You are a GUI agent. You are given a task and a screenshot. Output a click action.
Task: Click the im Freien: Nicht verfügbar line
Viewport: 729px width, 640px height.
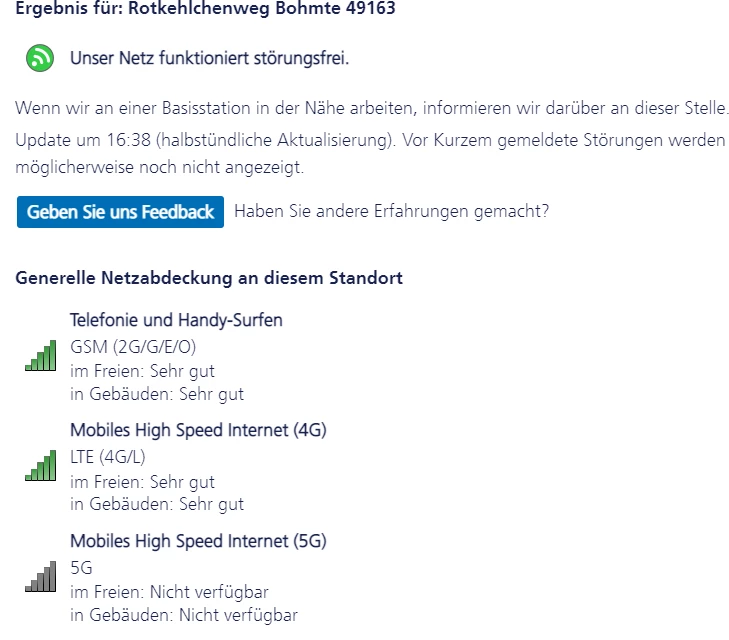(x=169, y=591)
